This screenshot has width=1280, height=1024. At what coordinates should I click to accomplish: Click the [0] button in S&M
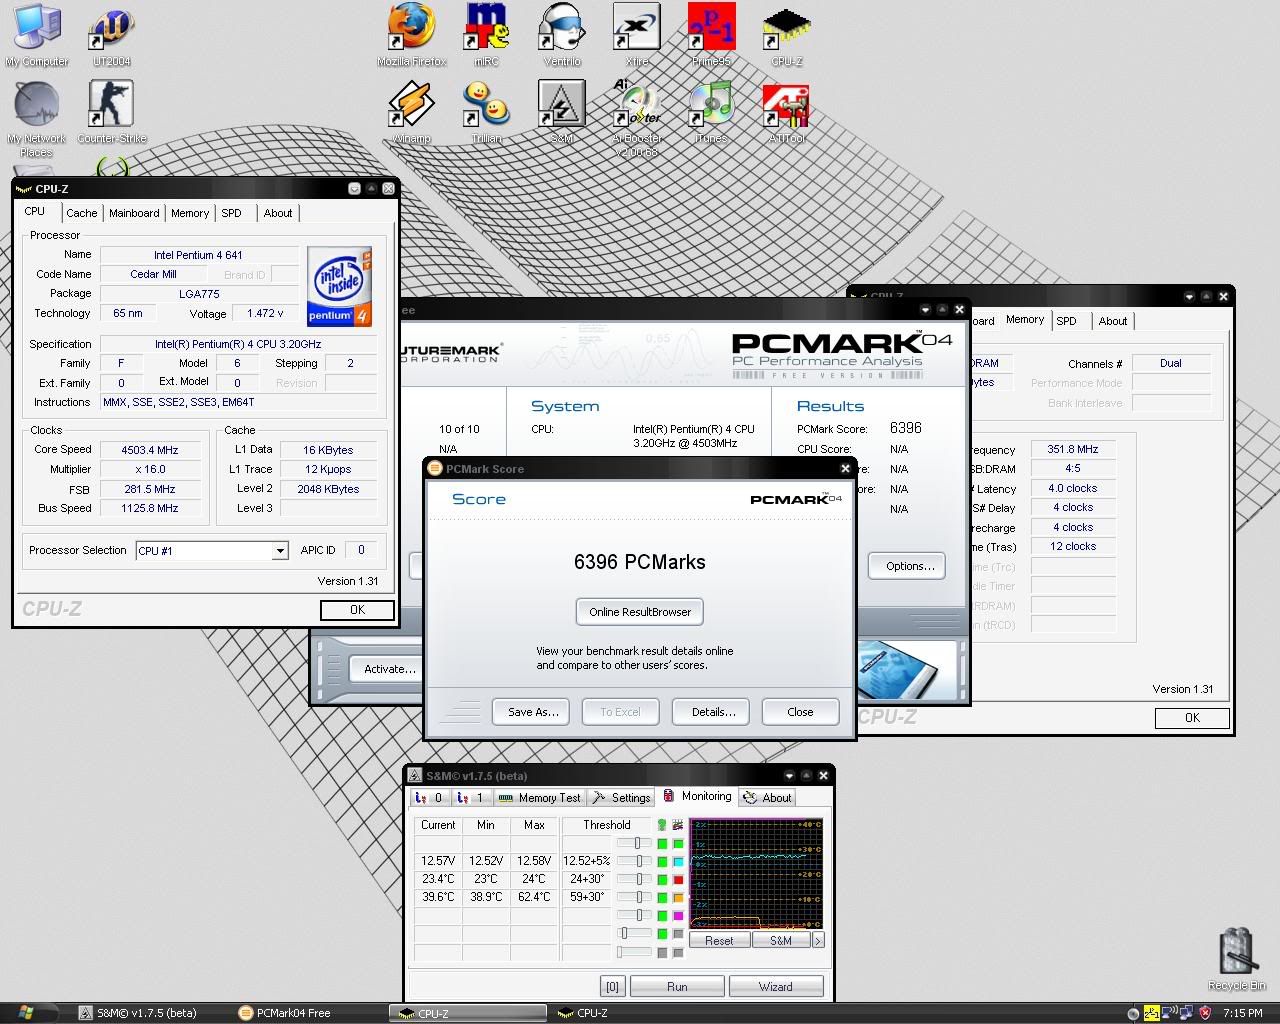tap(612, 986)
